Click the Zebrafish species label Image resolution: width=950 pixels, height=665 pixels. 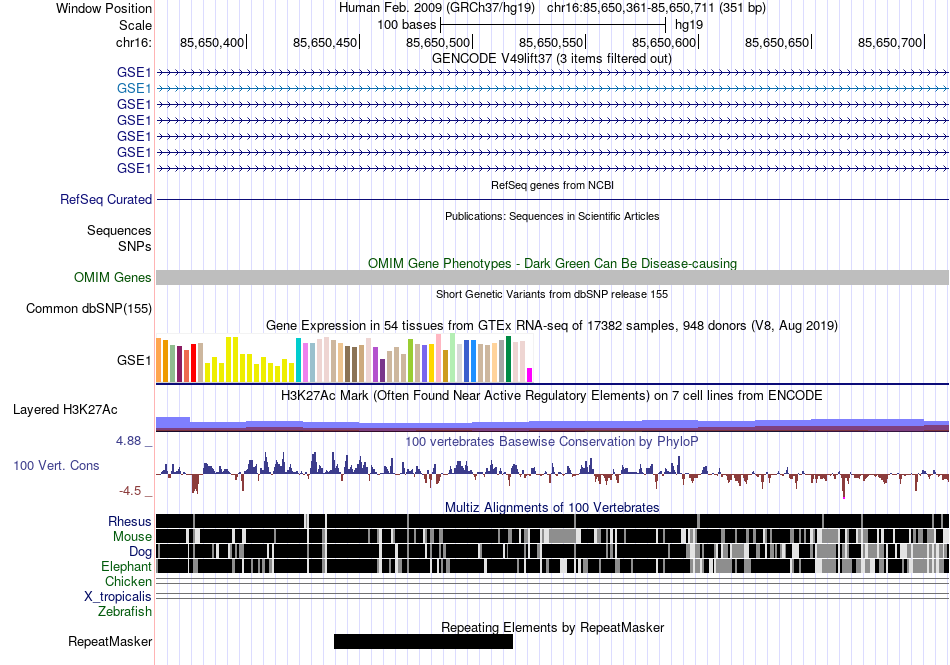pyautogui.click(x=125, y=611)
